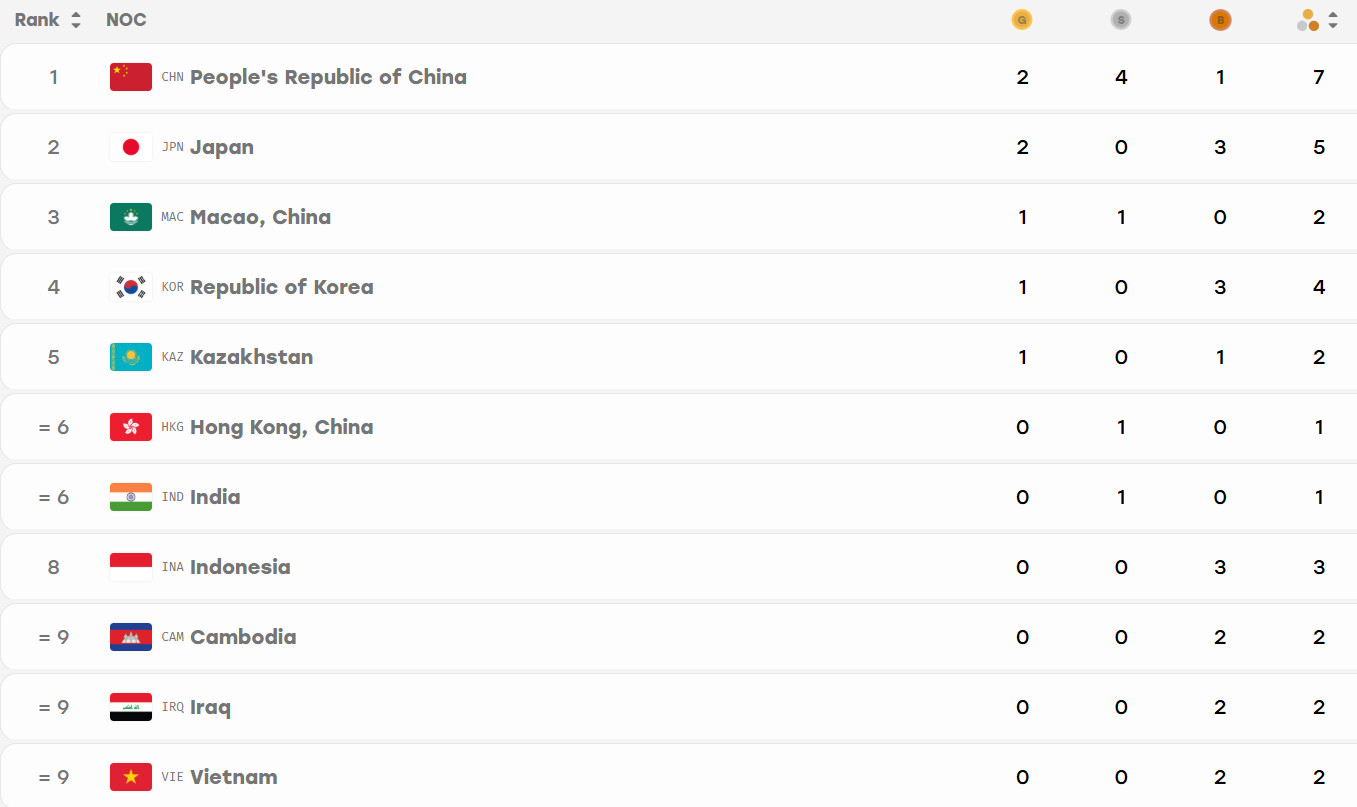This screenshot has height=807, width=1357.
Task: Open the Hong Kong, China link
Action: pyautogui.click(x=282, y=427)
